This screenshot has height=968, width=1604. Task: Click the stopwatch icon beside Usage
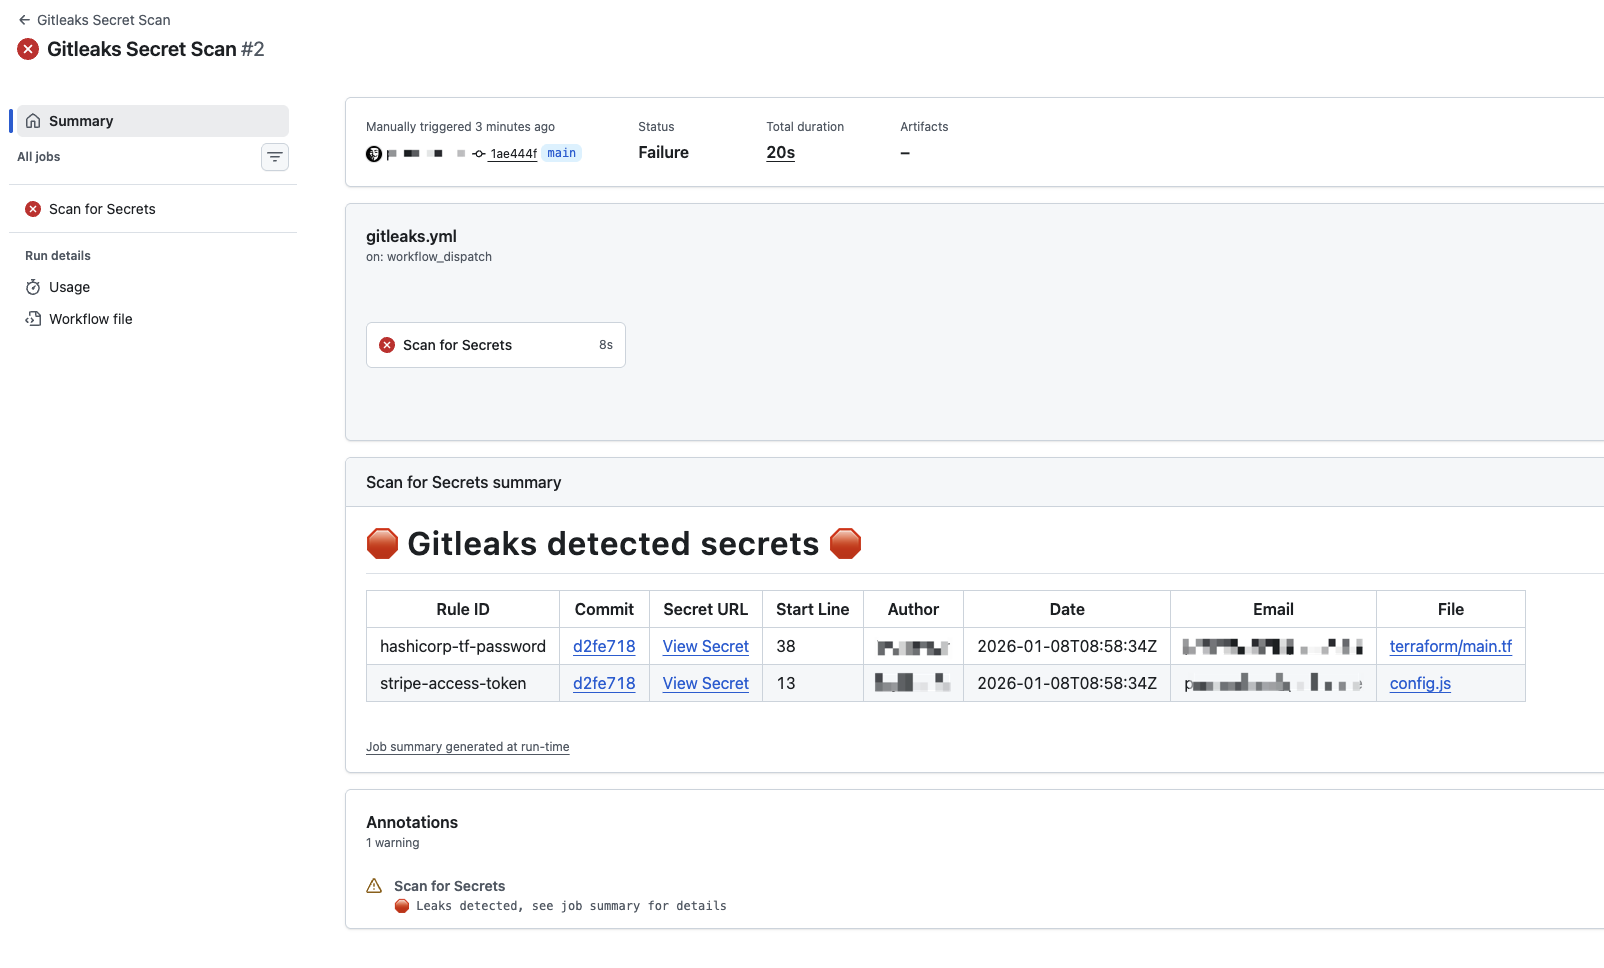coord(33,287)
